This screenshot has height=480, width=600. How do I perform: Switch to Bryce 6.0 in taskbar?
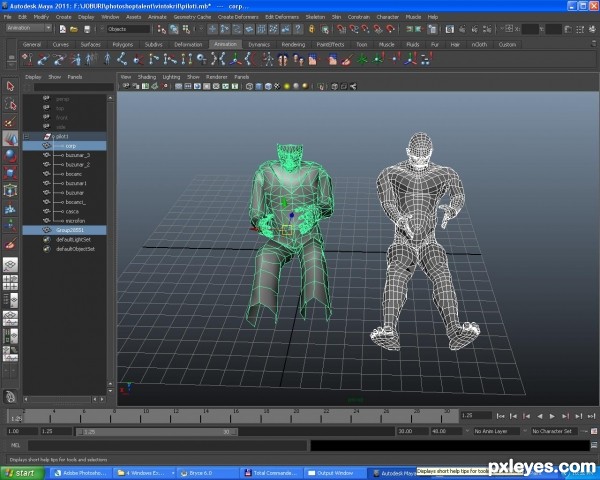pyautogui.click(x=207, y=473)
